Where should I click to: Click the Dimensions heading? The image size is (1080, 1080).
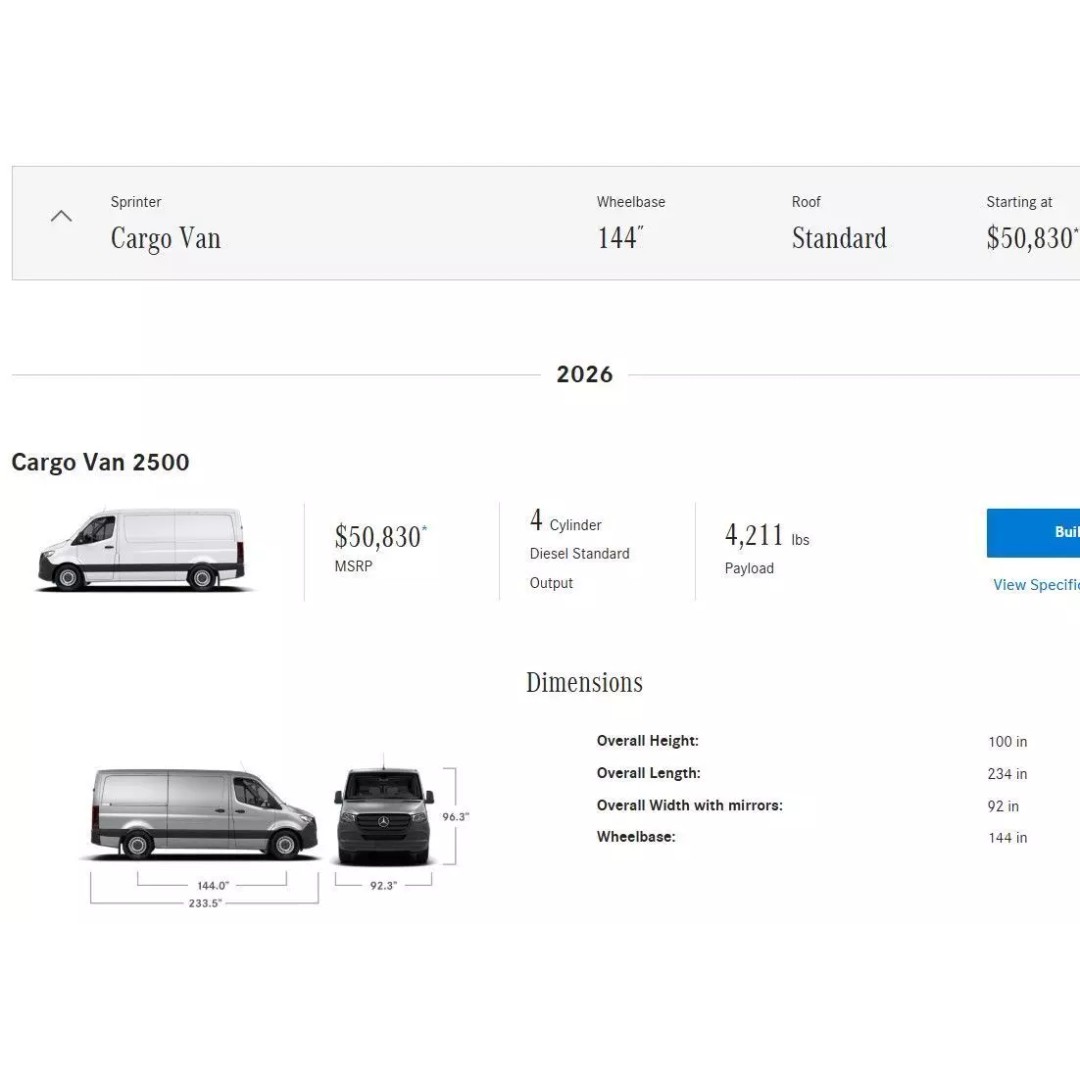click(585, 683)
